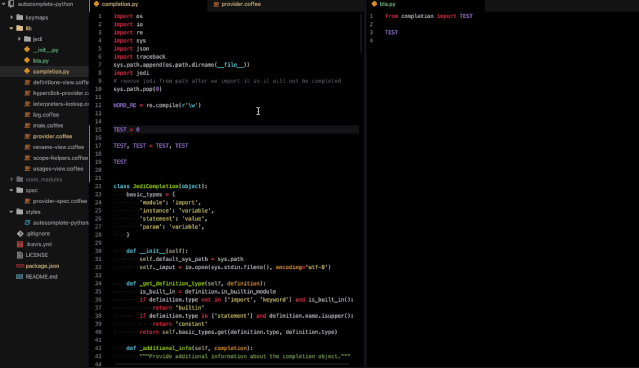Collapse the spec folder
639x368 pixels.
(x=11, y=190)
